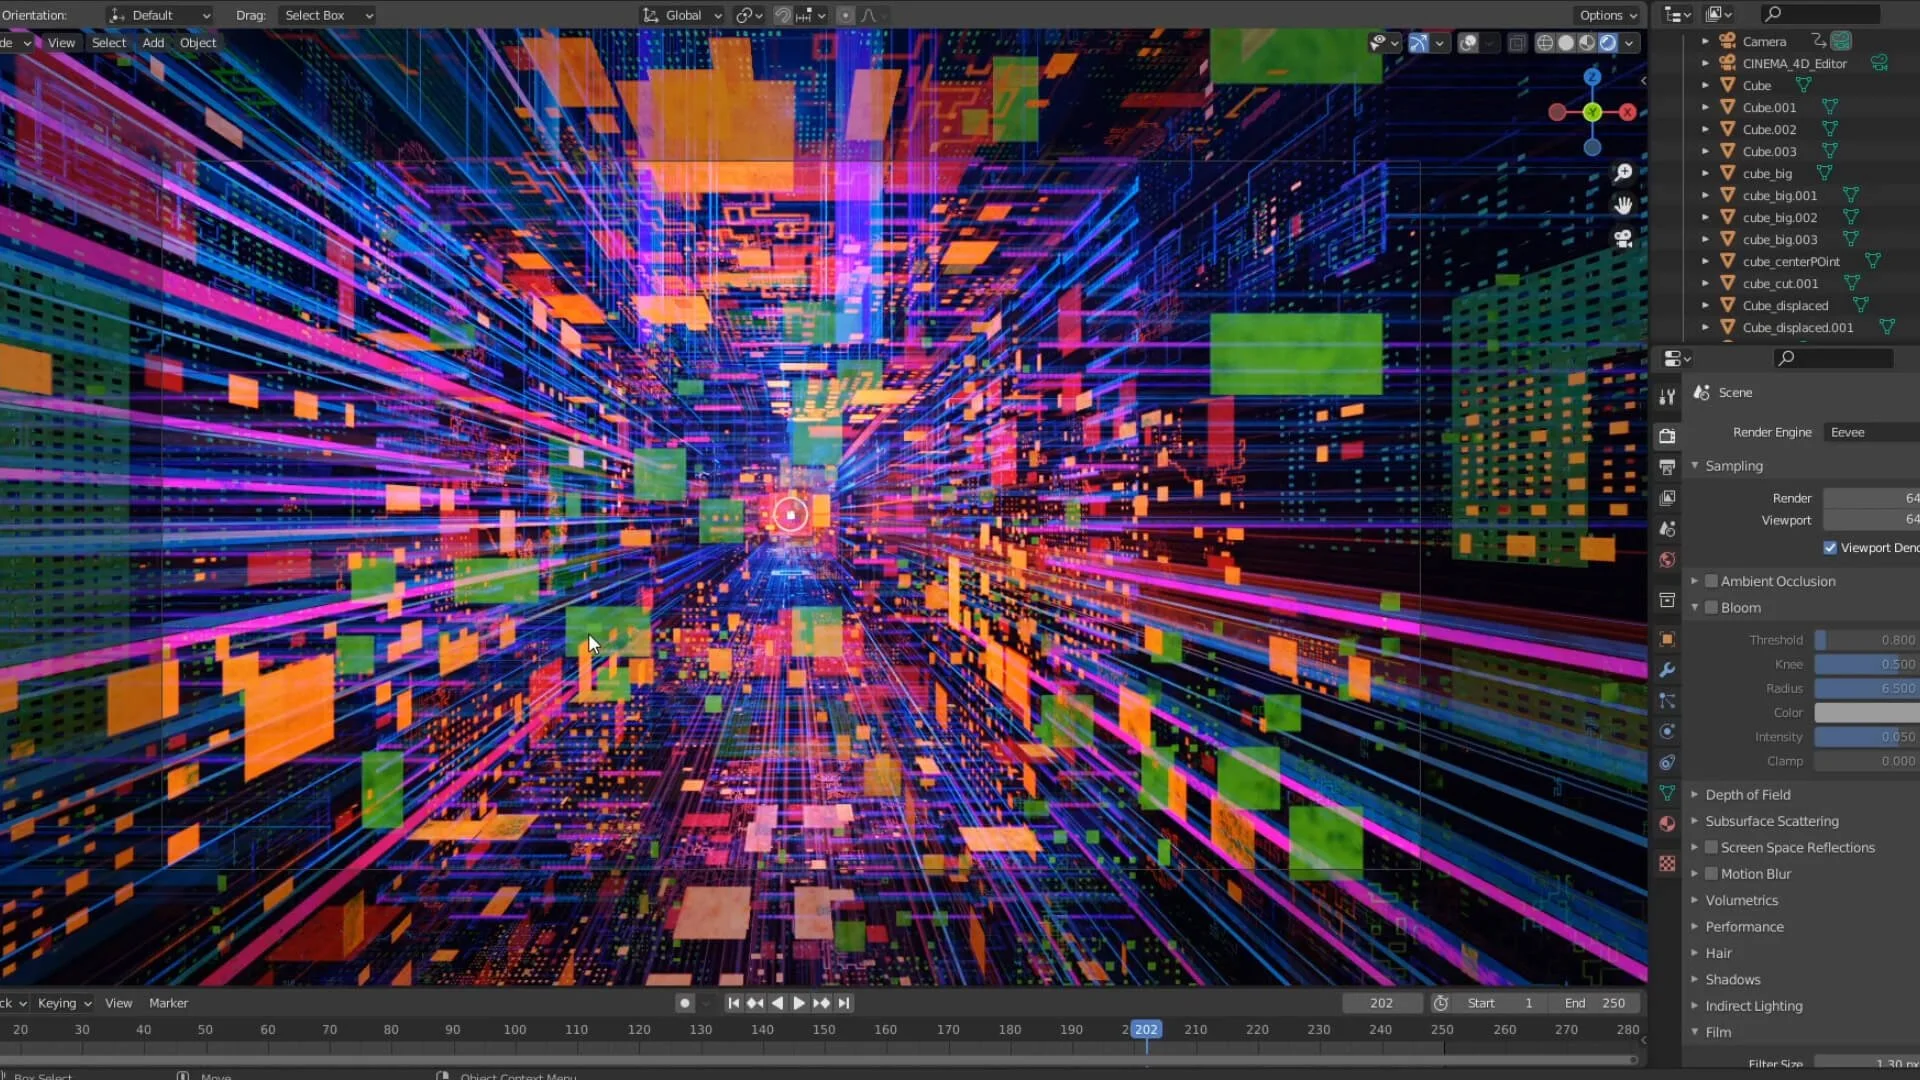Viewport: 1920px width, 1080px height.
Task: Select wireframe viewport shading mode
Action: pos(1545,43)
